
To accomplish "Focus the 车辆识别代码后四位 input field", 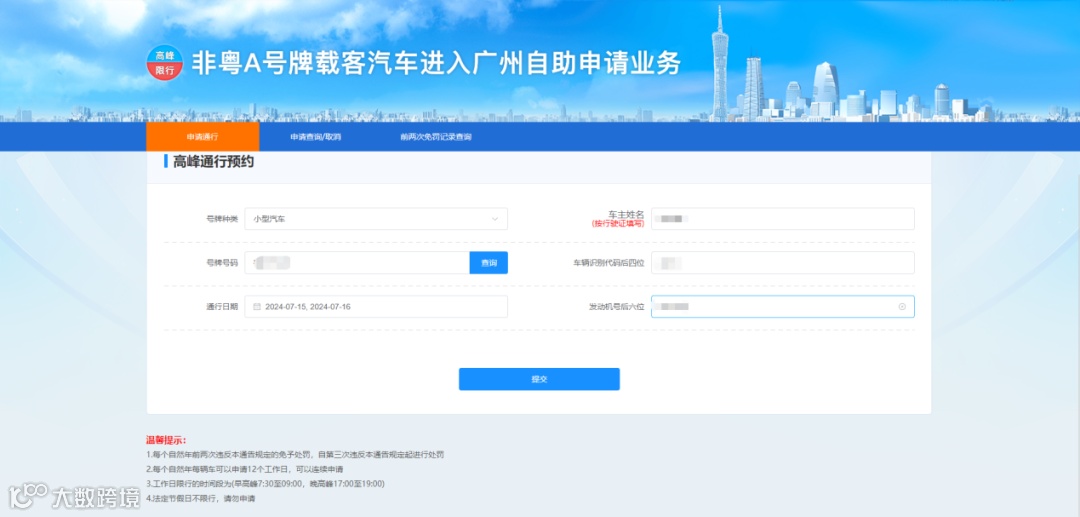I will (782, 263).
